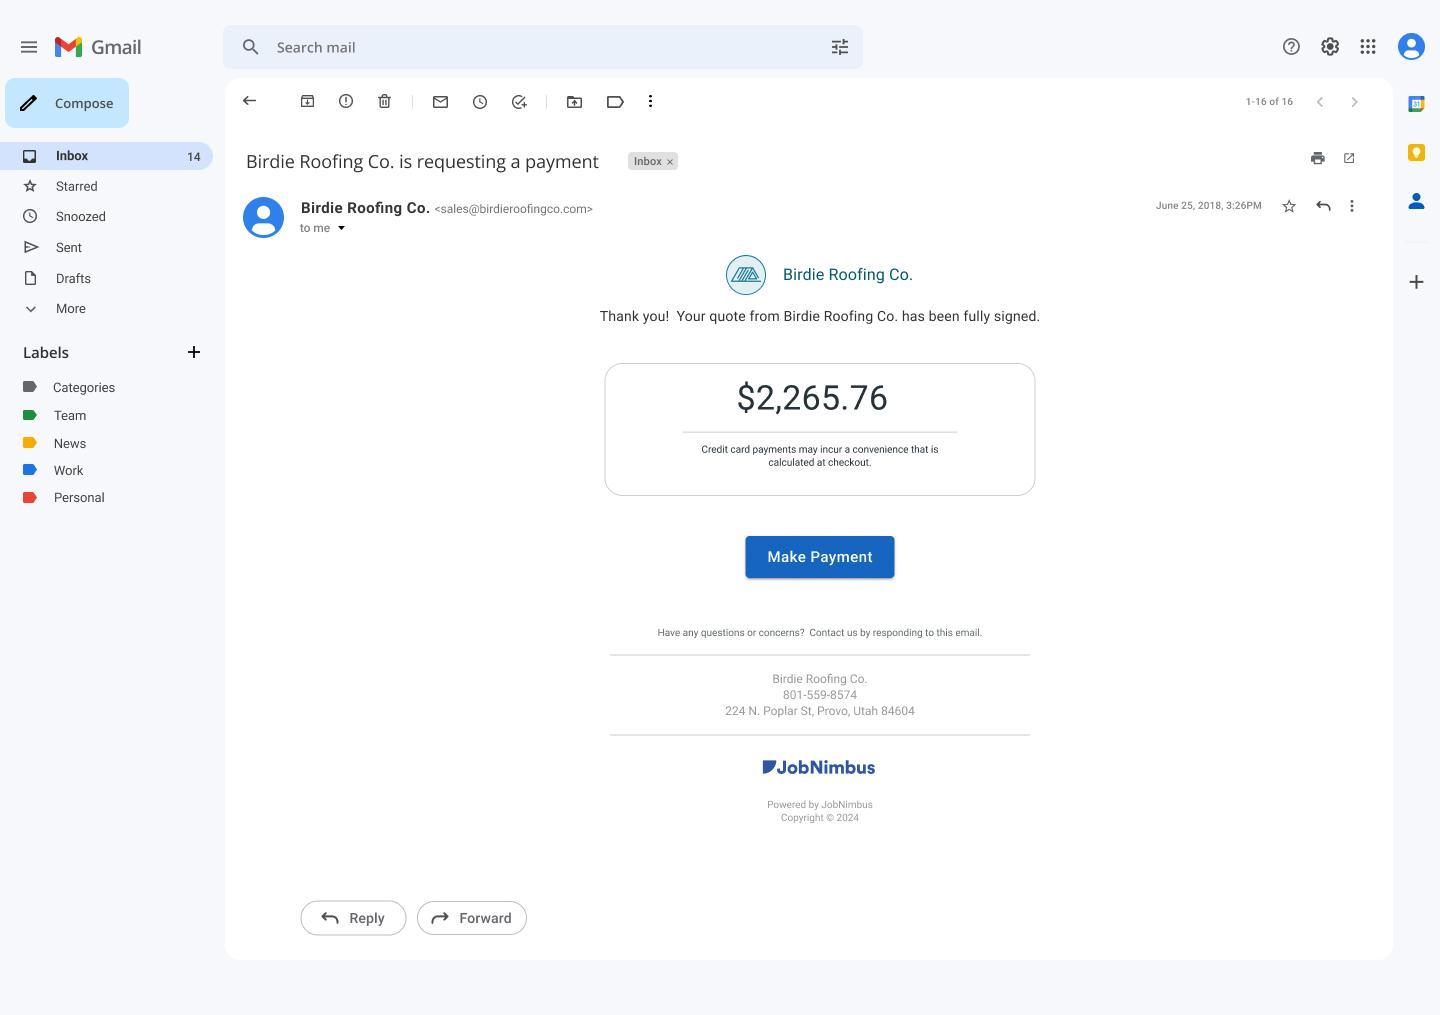The height and width of the screenshot is (1015, 1440).
Task: Get add-ons plus icon
Action: [1416, 282]
